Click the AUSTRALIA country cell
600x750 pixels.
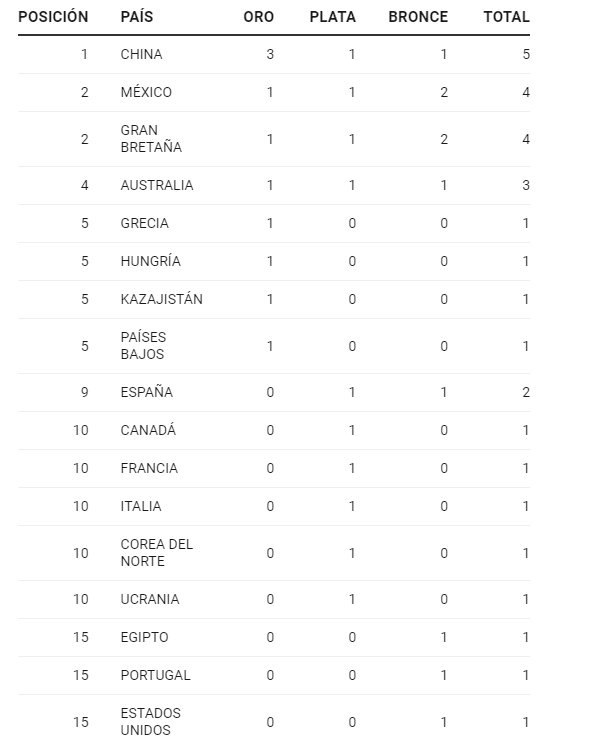(x=157, y=185)
